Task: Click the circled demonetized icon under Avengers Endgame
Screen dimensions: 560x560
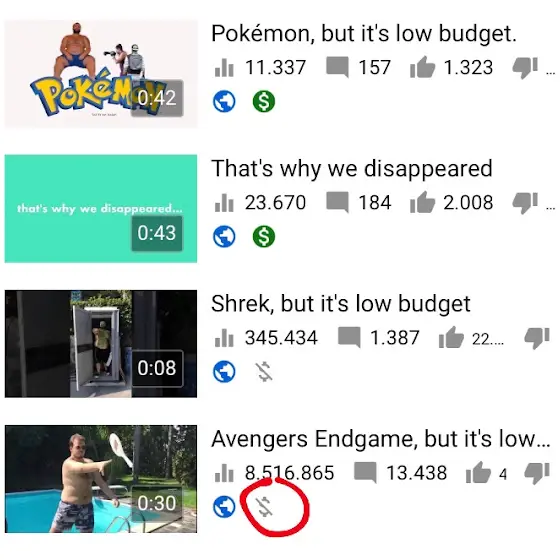Action: [264, 507]
